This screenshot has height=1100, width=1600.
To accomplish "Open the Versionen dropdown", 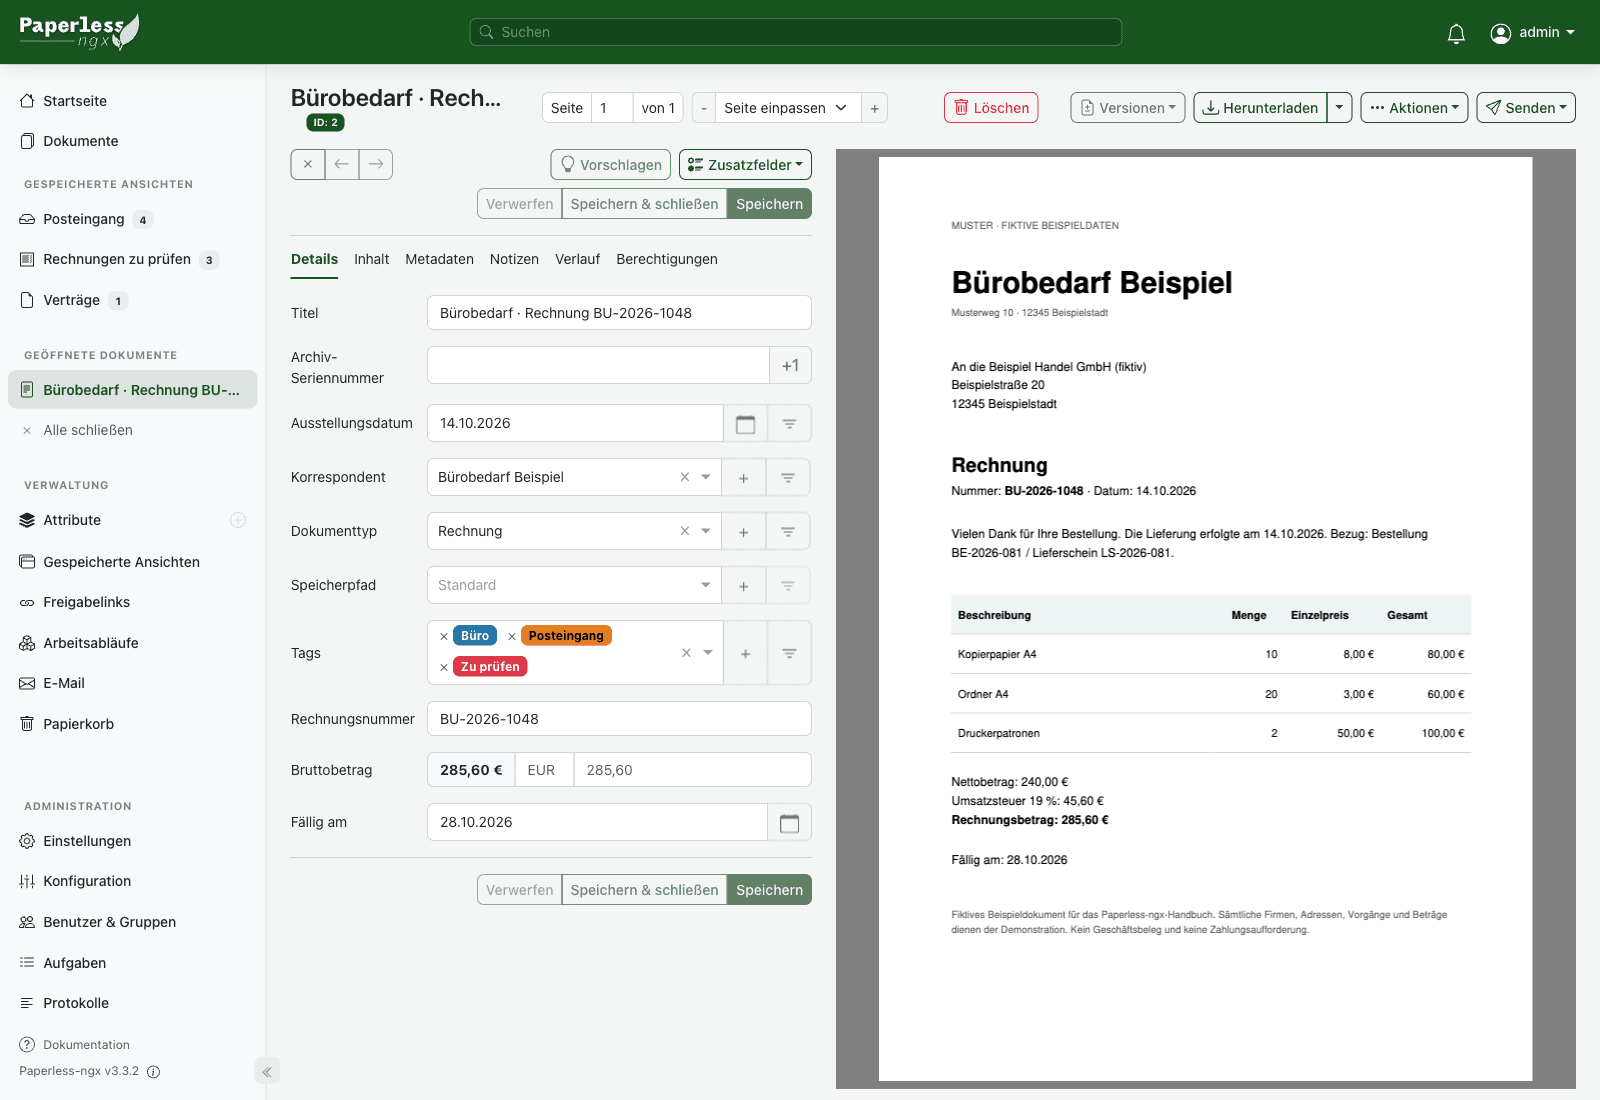I will point(1128,108).
